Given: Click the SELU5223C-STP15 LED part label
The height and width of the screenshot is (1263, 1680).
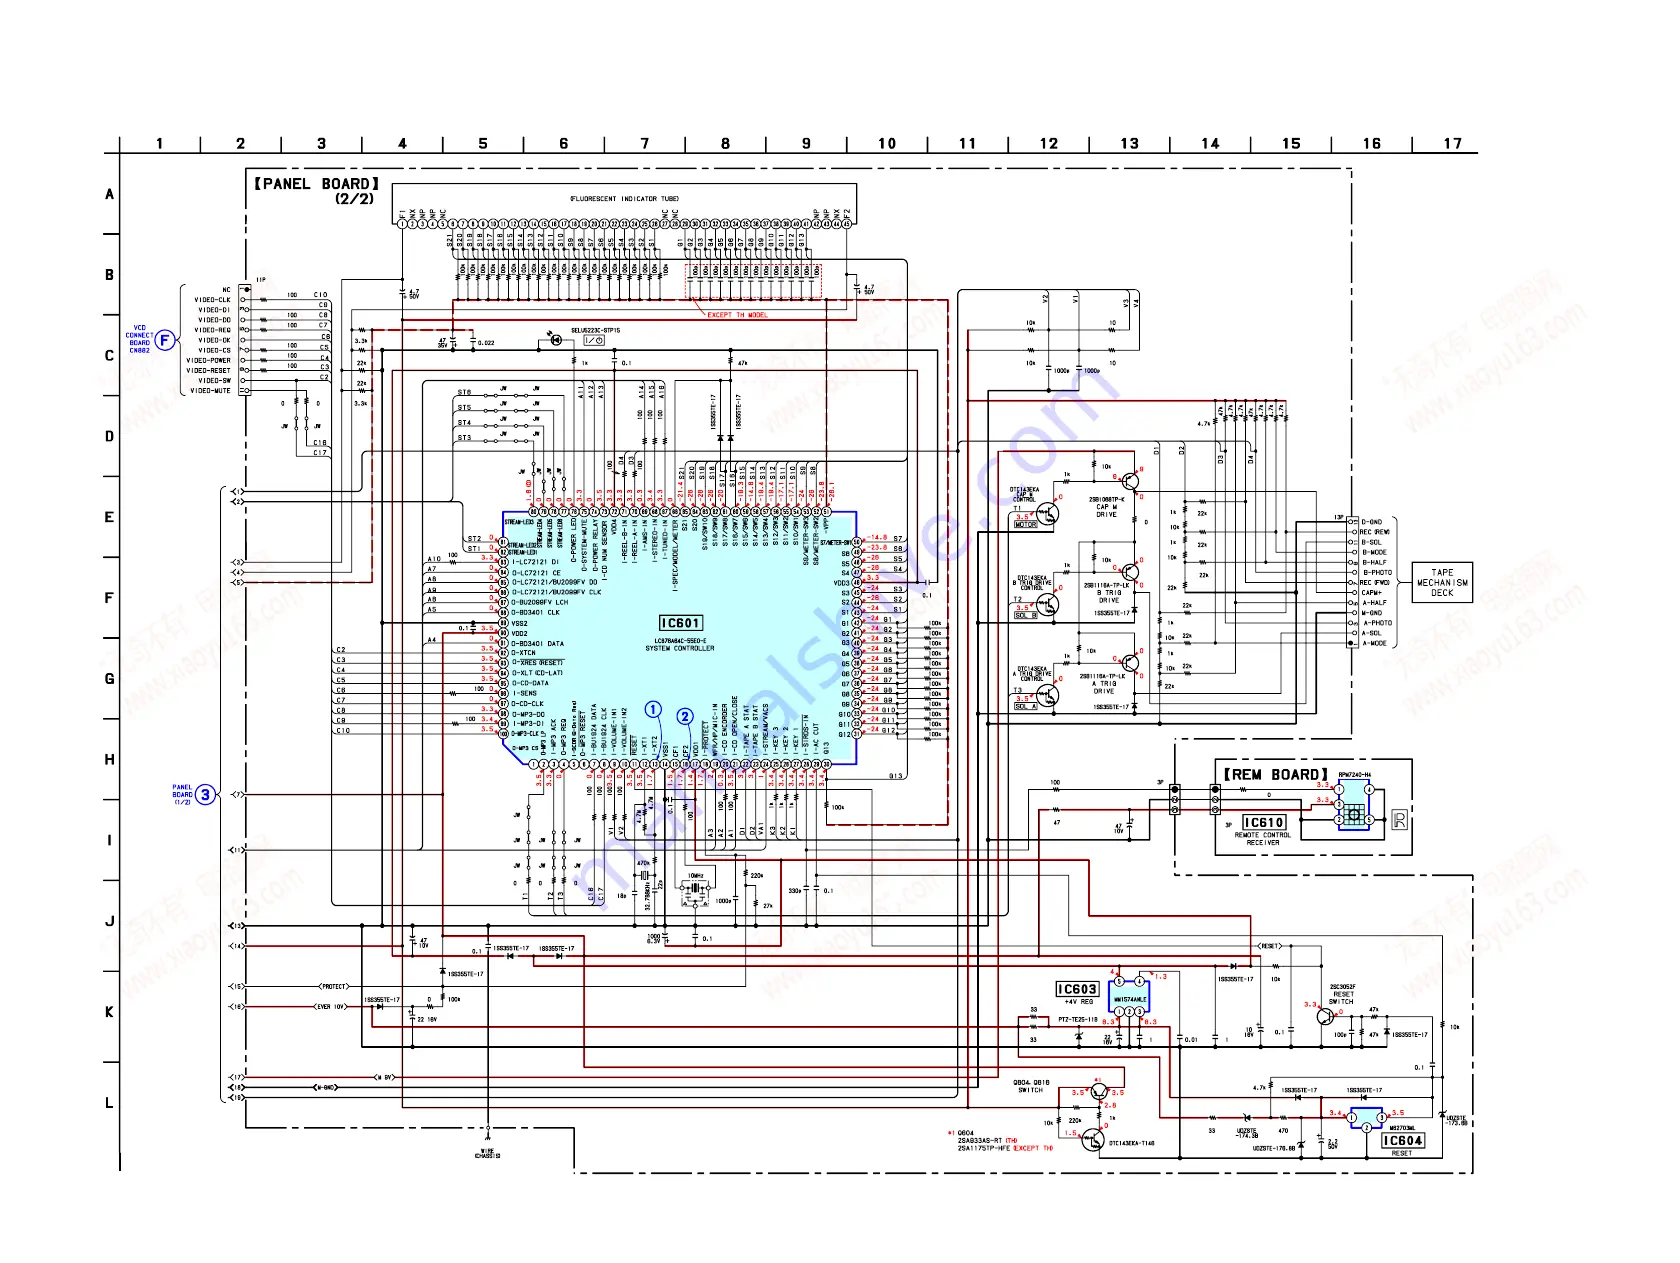Looking at the screenshot, I should click(595, 330).
